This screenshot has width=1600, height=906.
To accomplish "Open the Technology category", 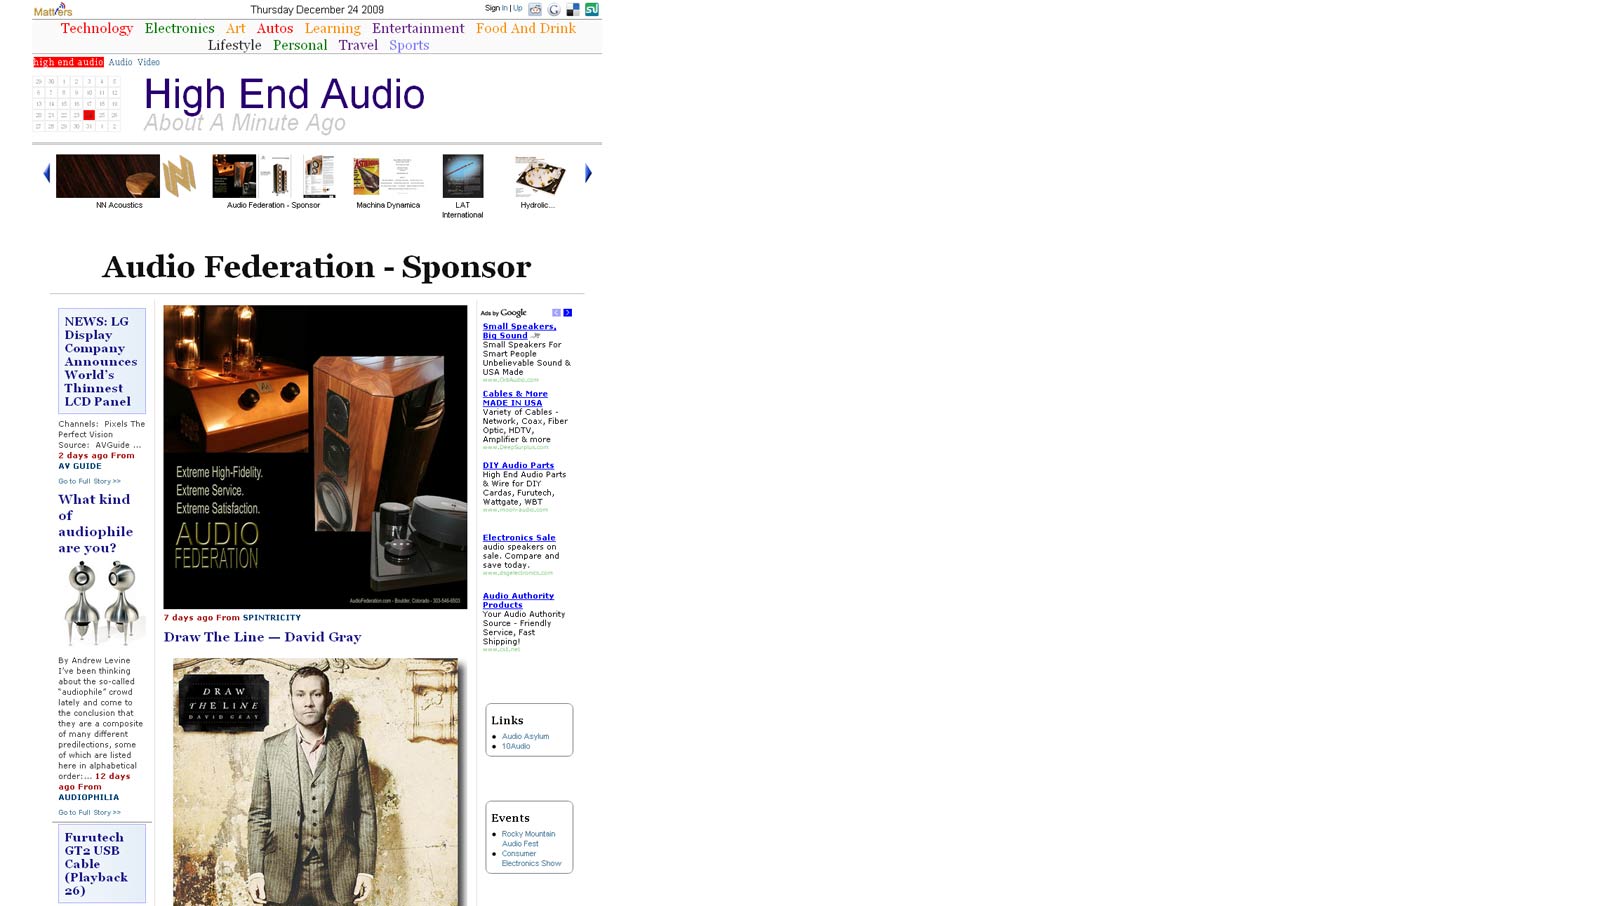I will click(x=96, y=28).
